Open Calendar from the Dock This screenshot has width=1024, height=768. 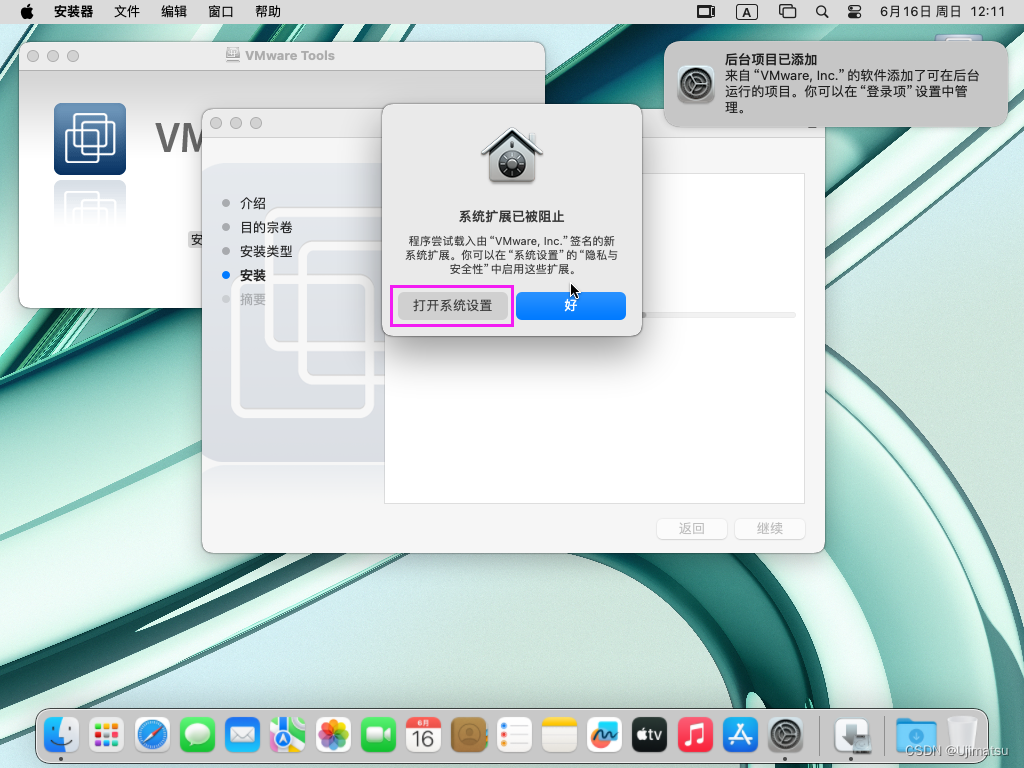click(423, 735)
